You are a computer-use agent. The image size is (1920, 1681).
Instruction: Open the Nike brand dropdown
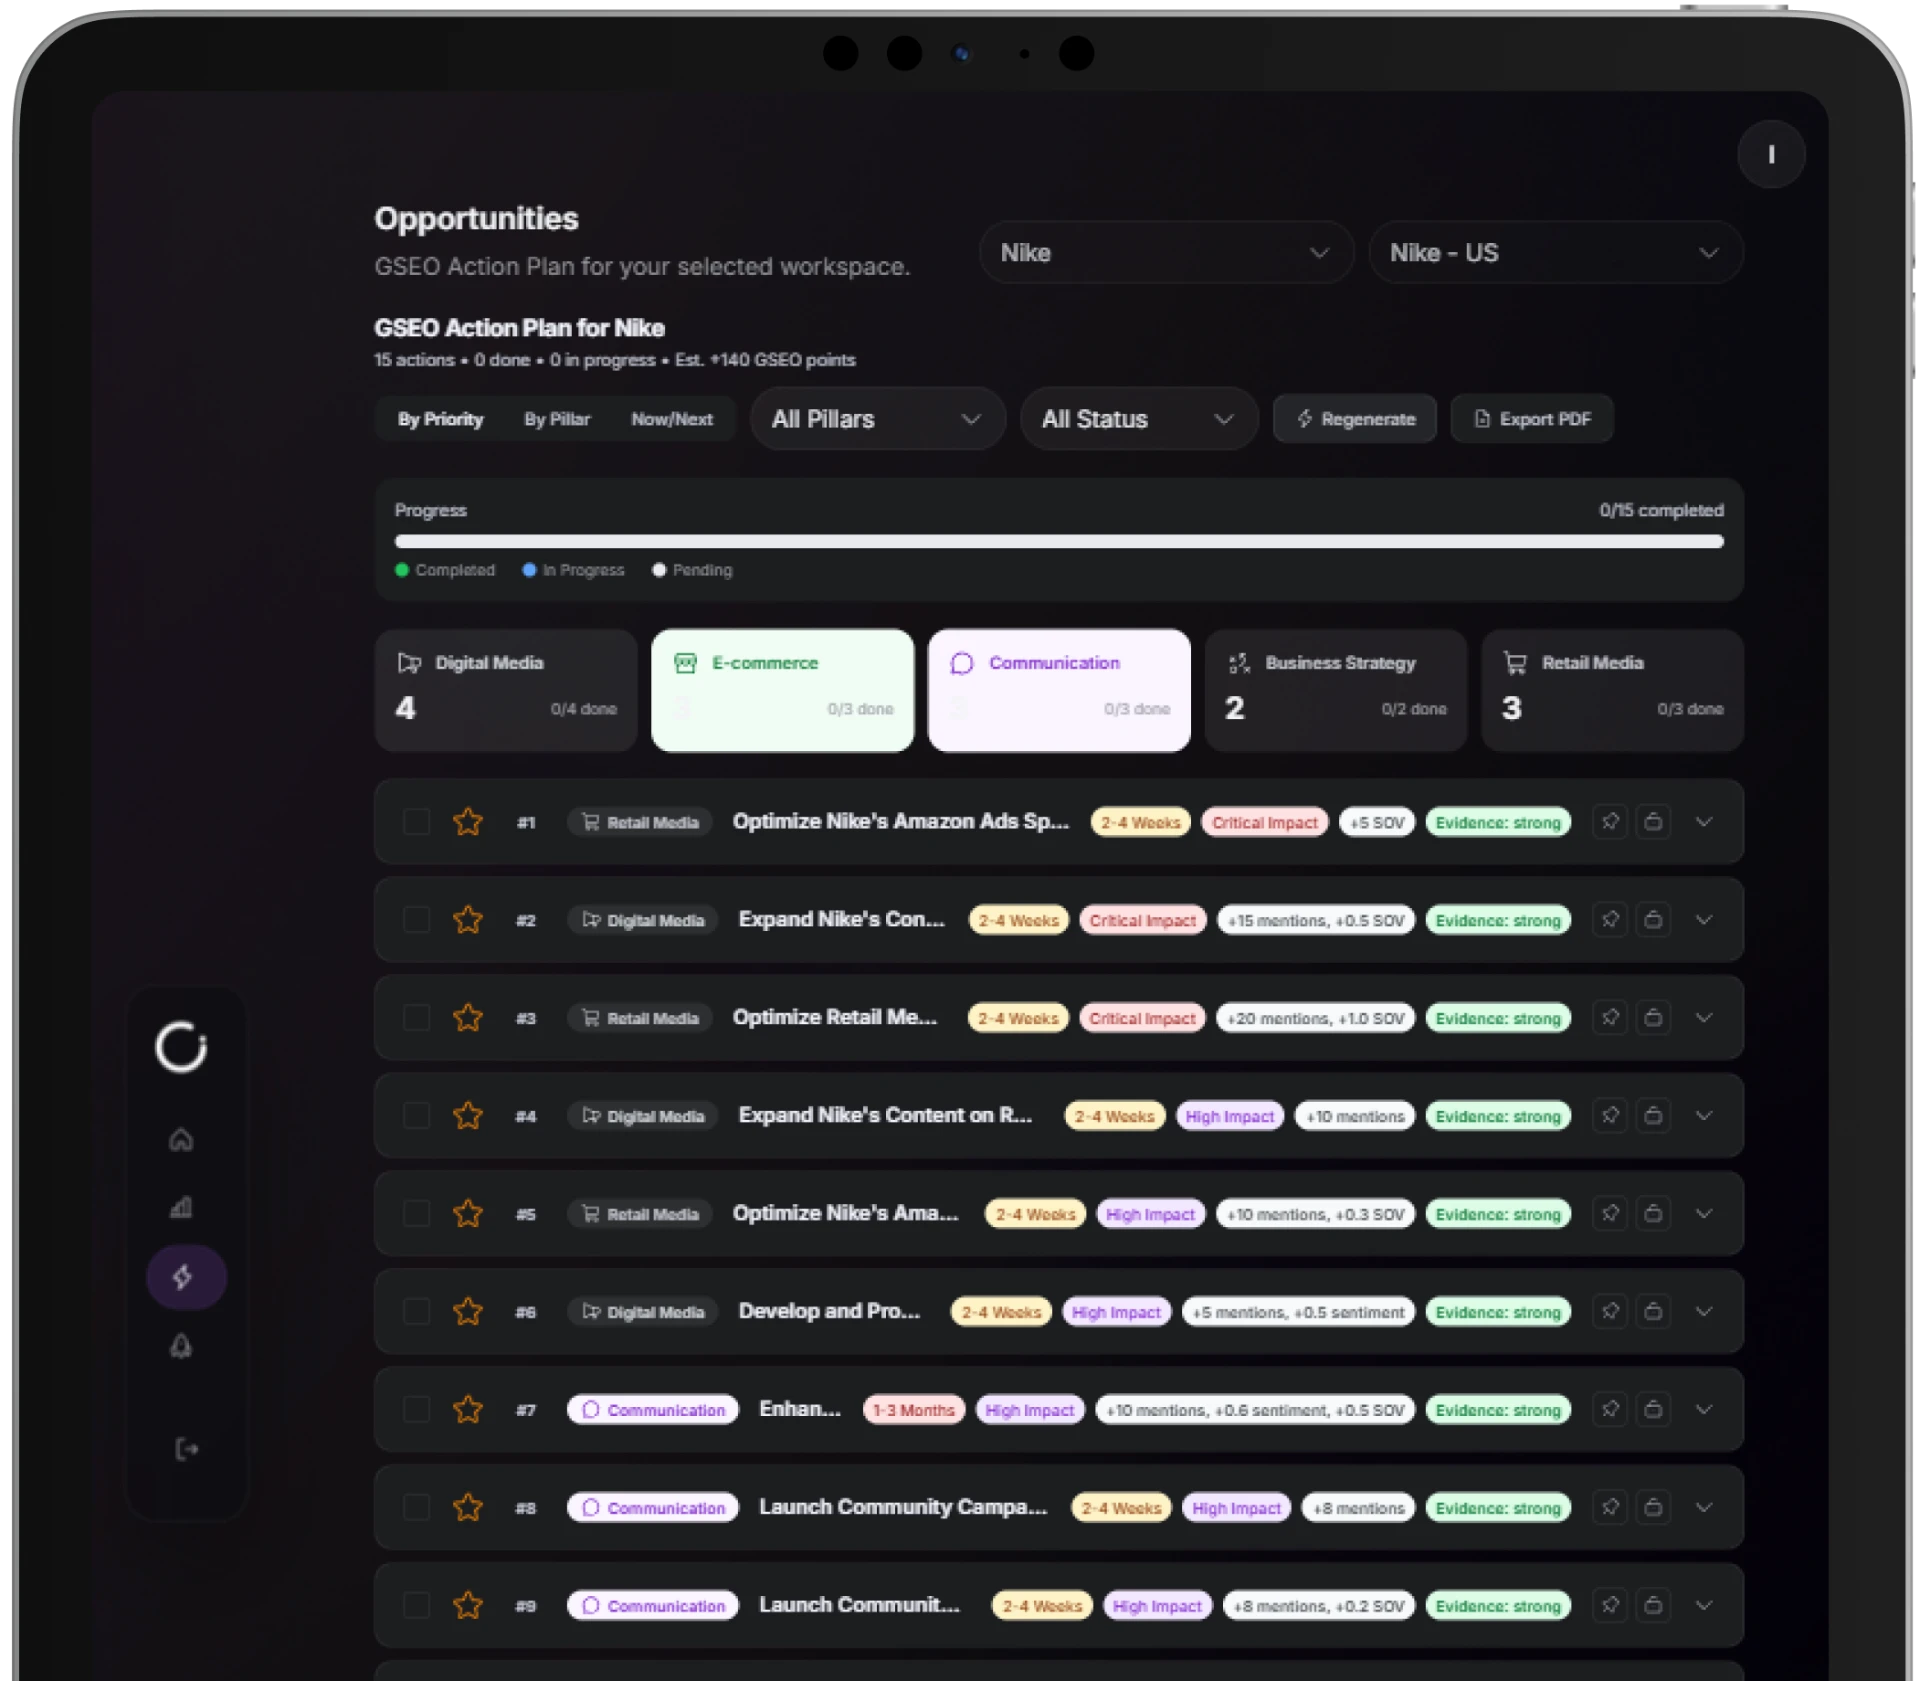pyautogui.click(x=1166, y=253)
